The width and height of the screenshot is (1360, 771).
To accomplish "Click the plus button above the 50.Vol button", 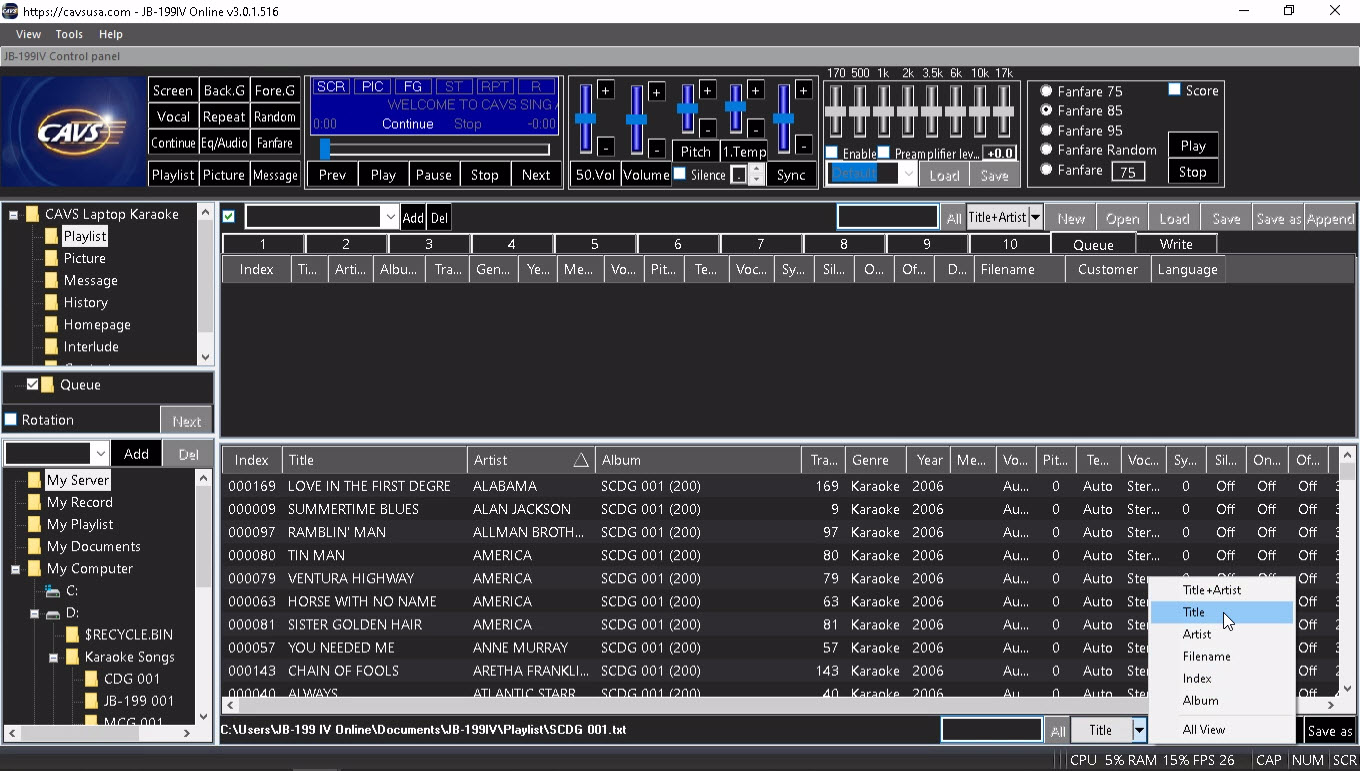I will 605,90.
